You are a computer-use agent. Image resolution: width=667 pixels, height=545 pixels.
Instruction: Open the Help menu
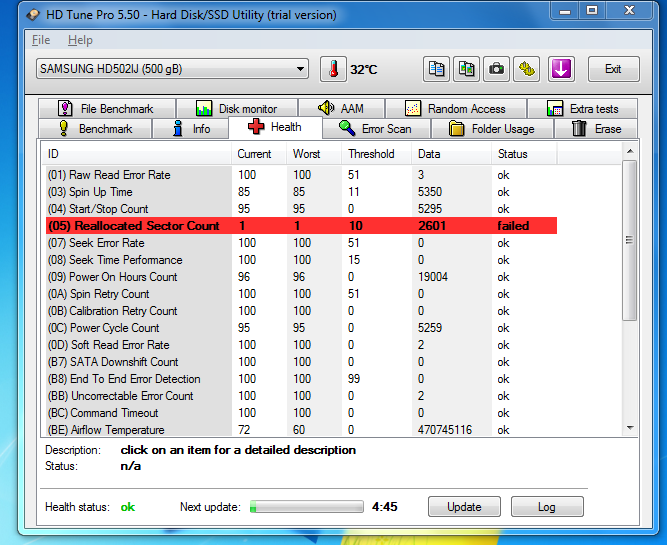80,40
